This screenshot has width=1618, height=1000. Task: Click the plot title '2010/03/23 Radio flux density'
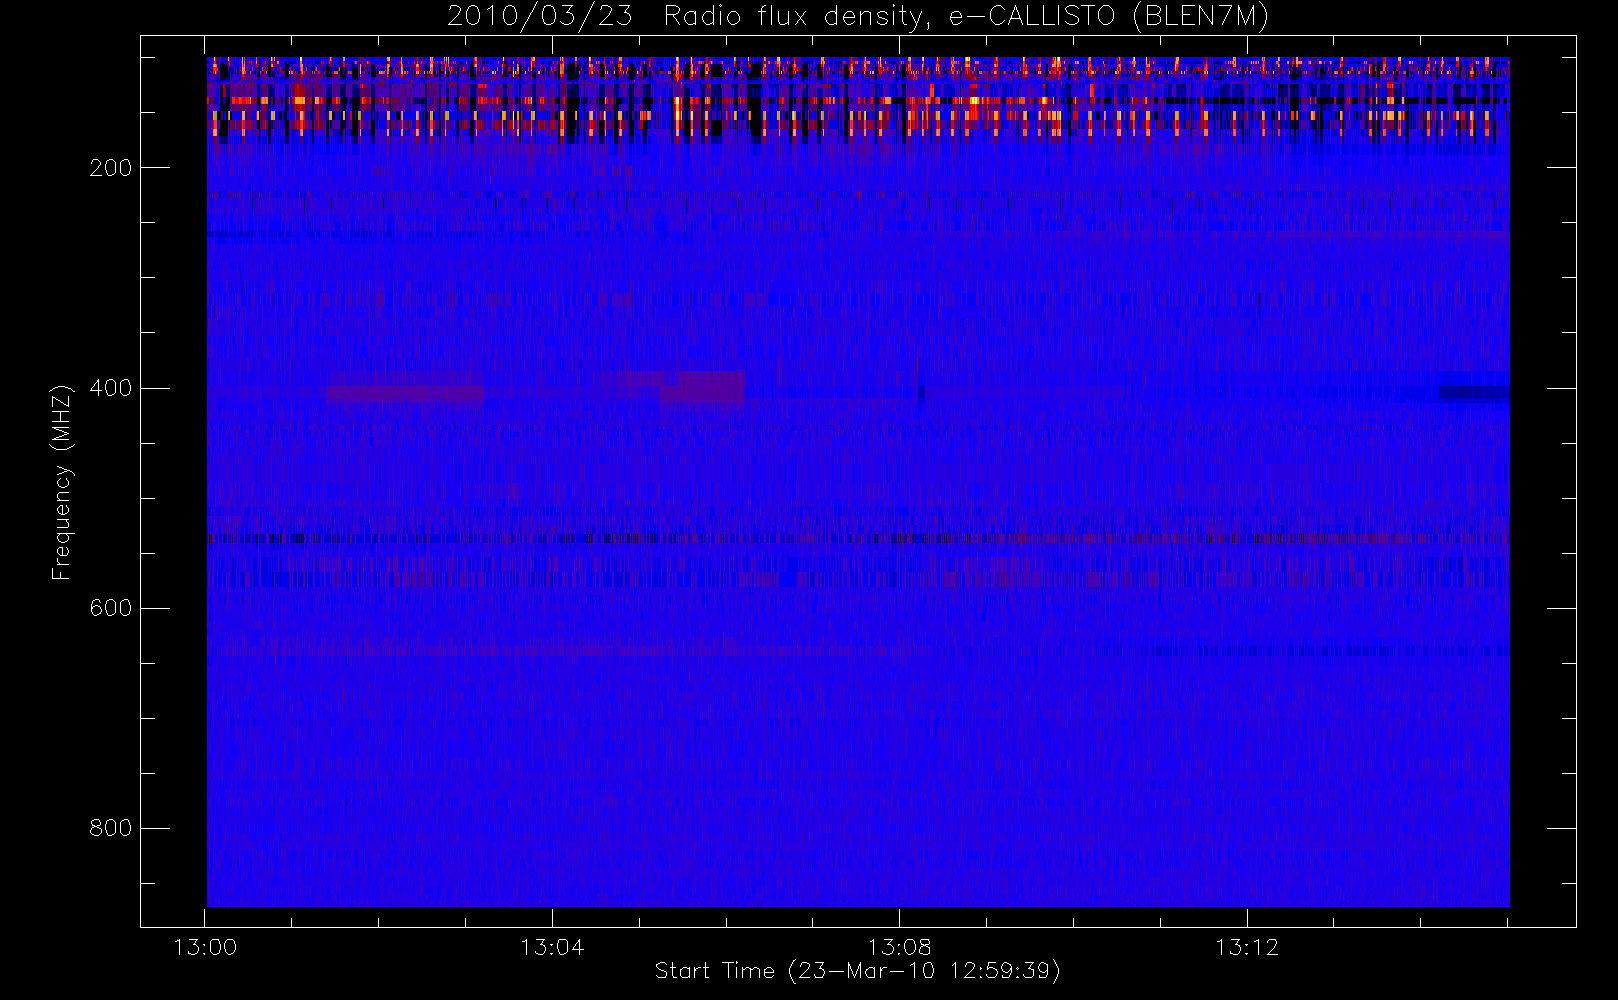pyautogui.click(x=857, y=17)
